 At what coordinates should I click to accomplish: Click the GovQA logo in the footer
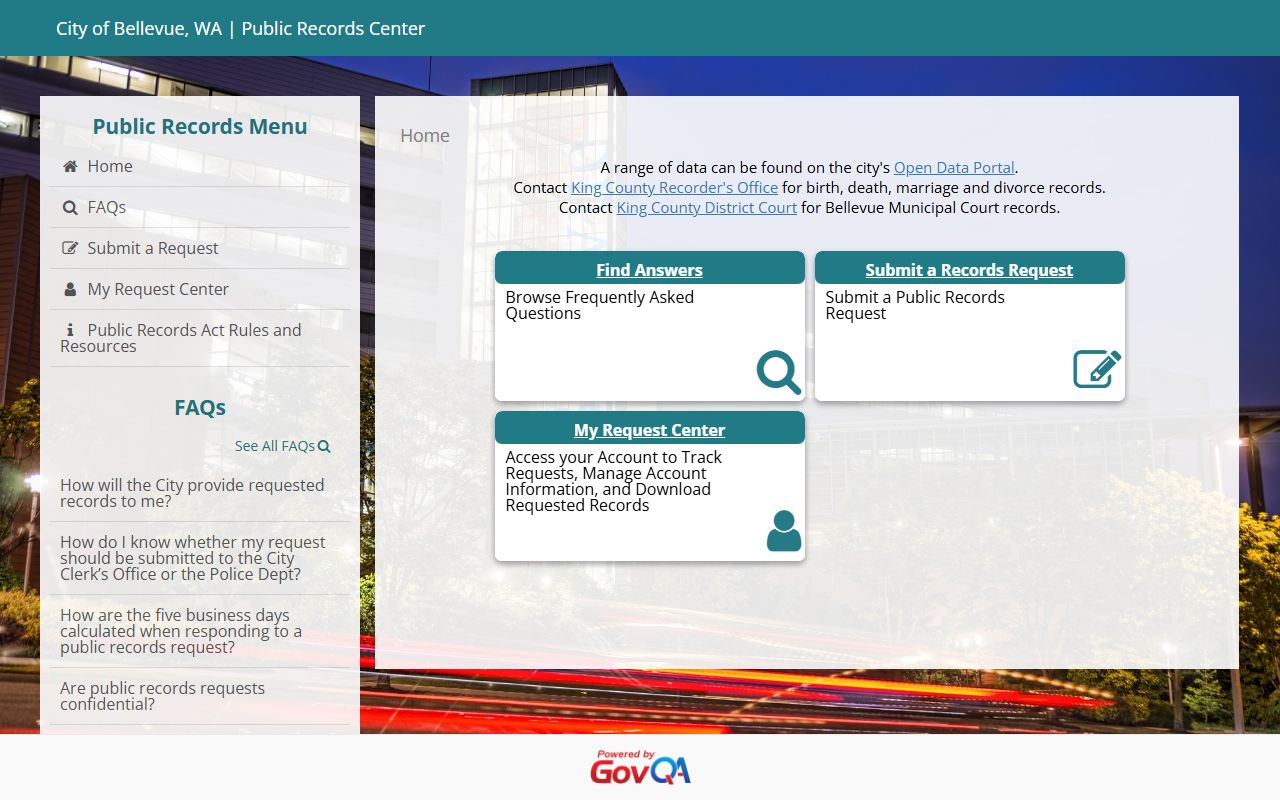click(640, 768)
